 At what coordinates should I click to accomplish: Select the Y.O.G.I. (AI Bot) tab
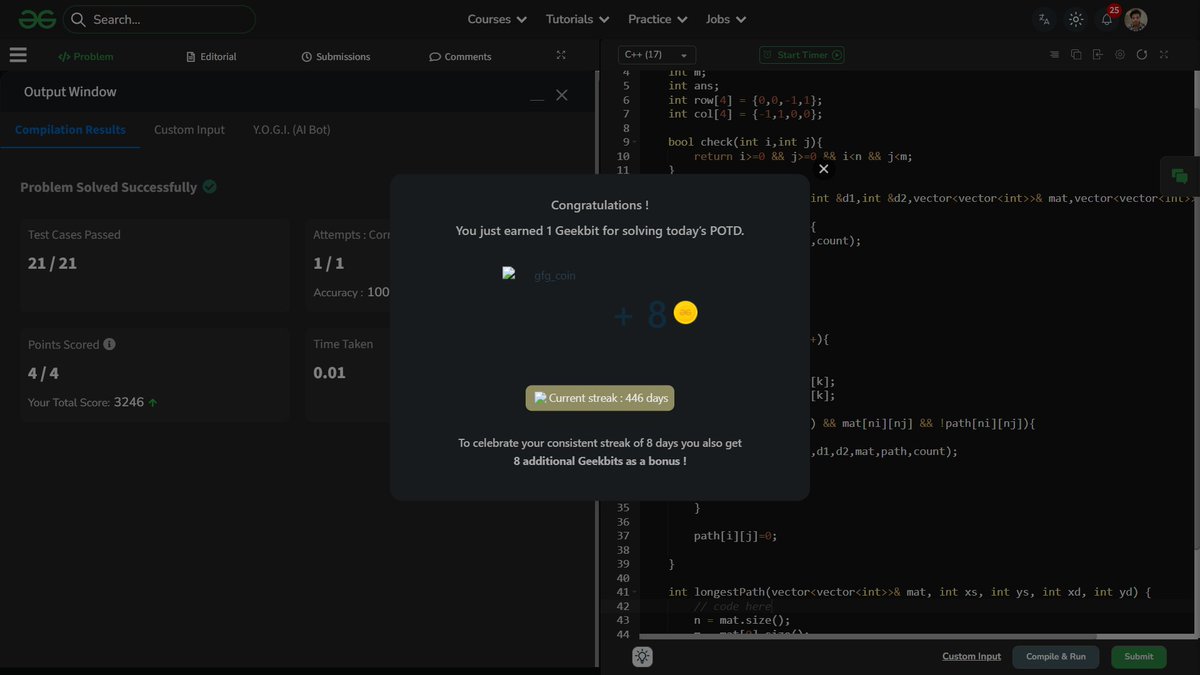click(x=292, y=130)
